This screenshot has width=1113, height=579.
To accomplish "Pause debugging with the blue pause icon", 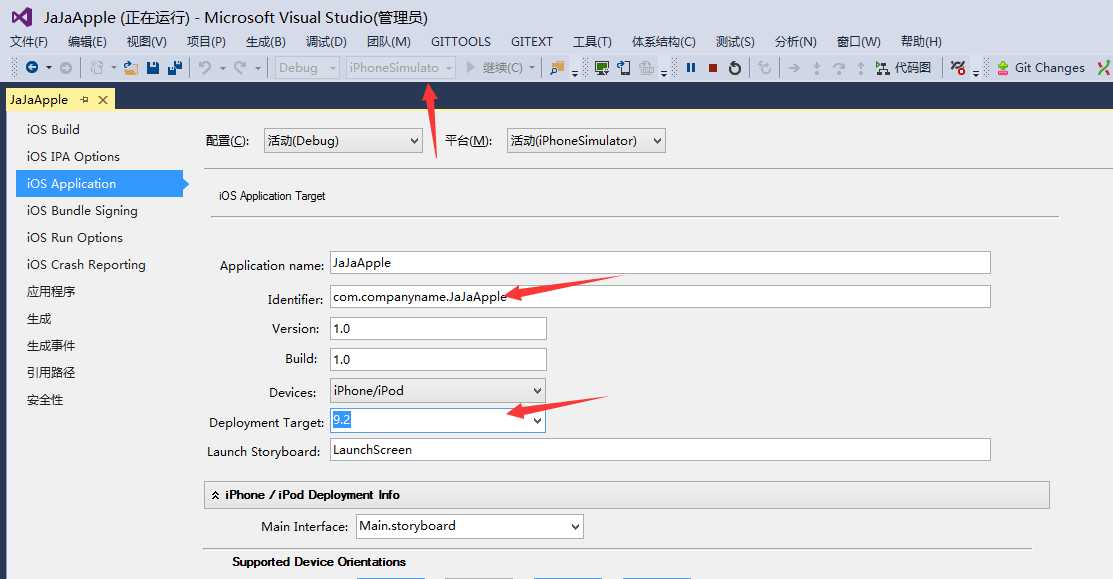I will coord(691,67).
